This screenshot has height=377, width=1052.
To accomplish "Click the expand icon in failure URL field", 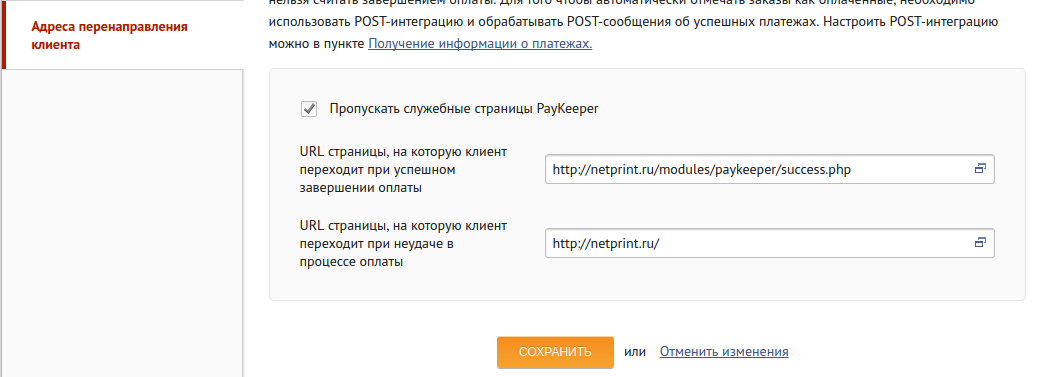I will (980, 243).
